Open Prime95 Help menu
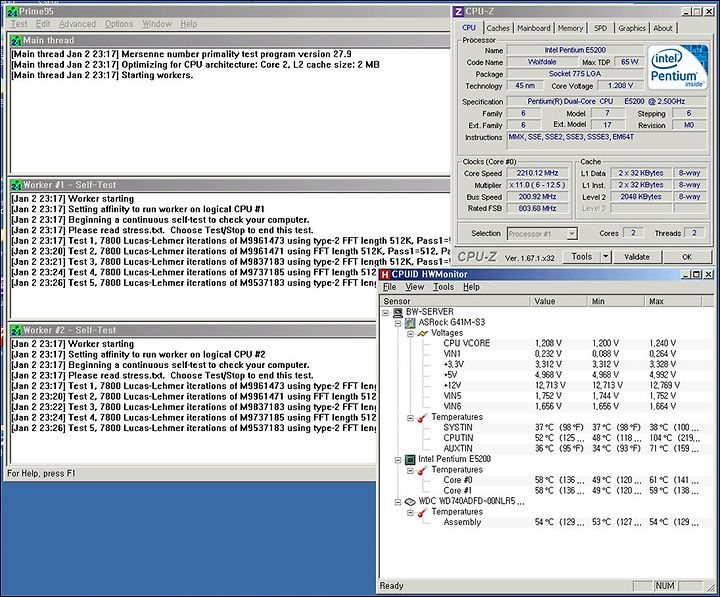This screenshot has width=720, height=597. click(188, 24)
